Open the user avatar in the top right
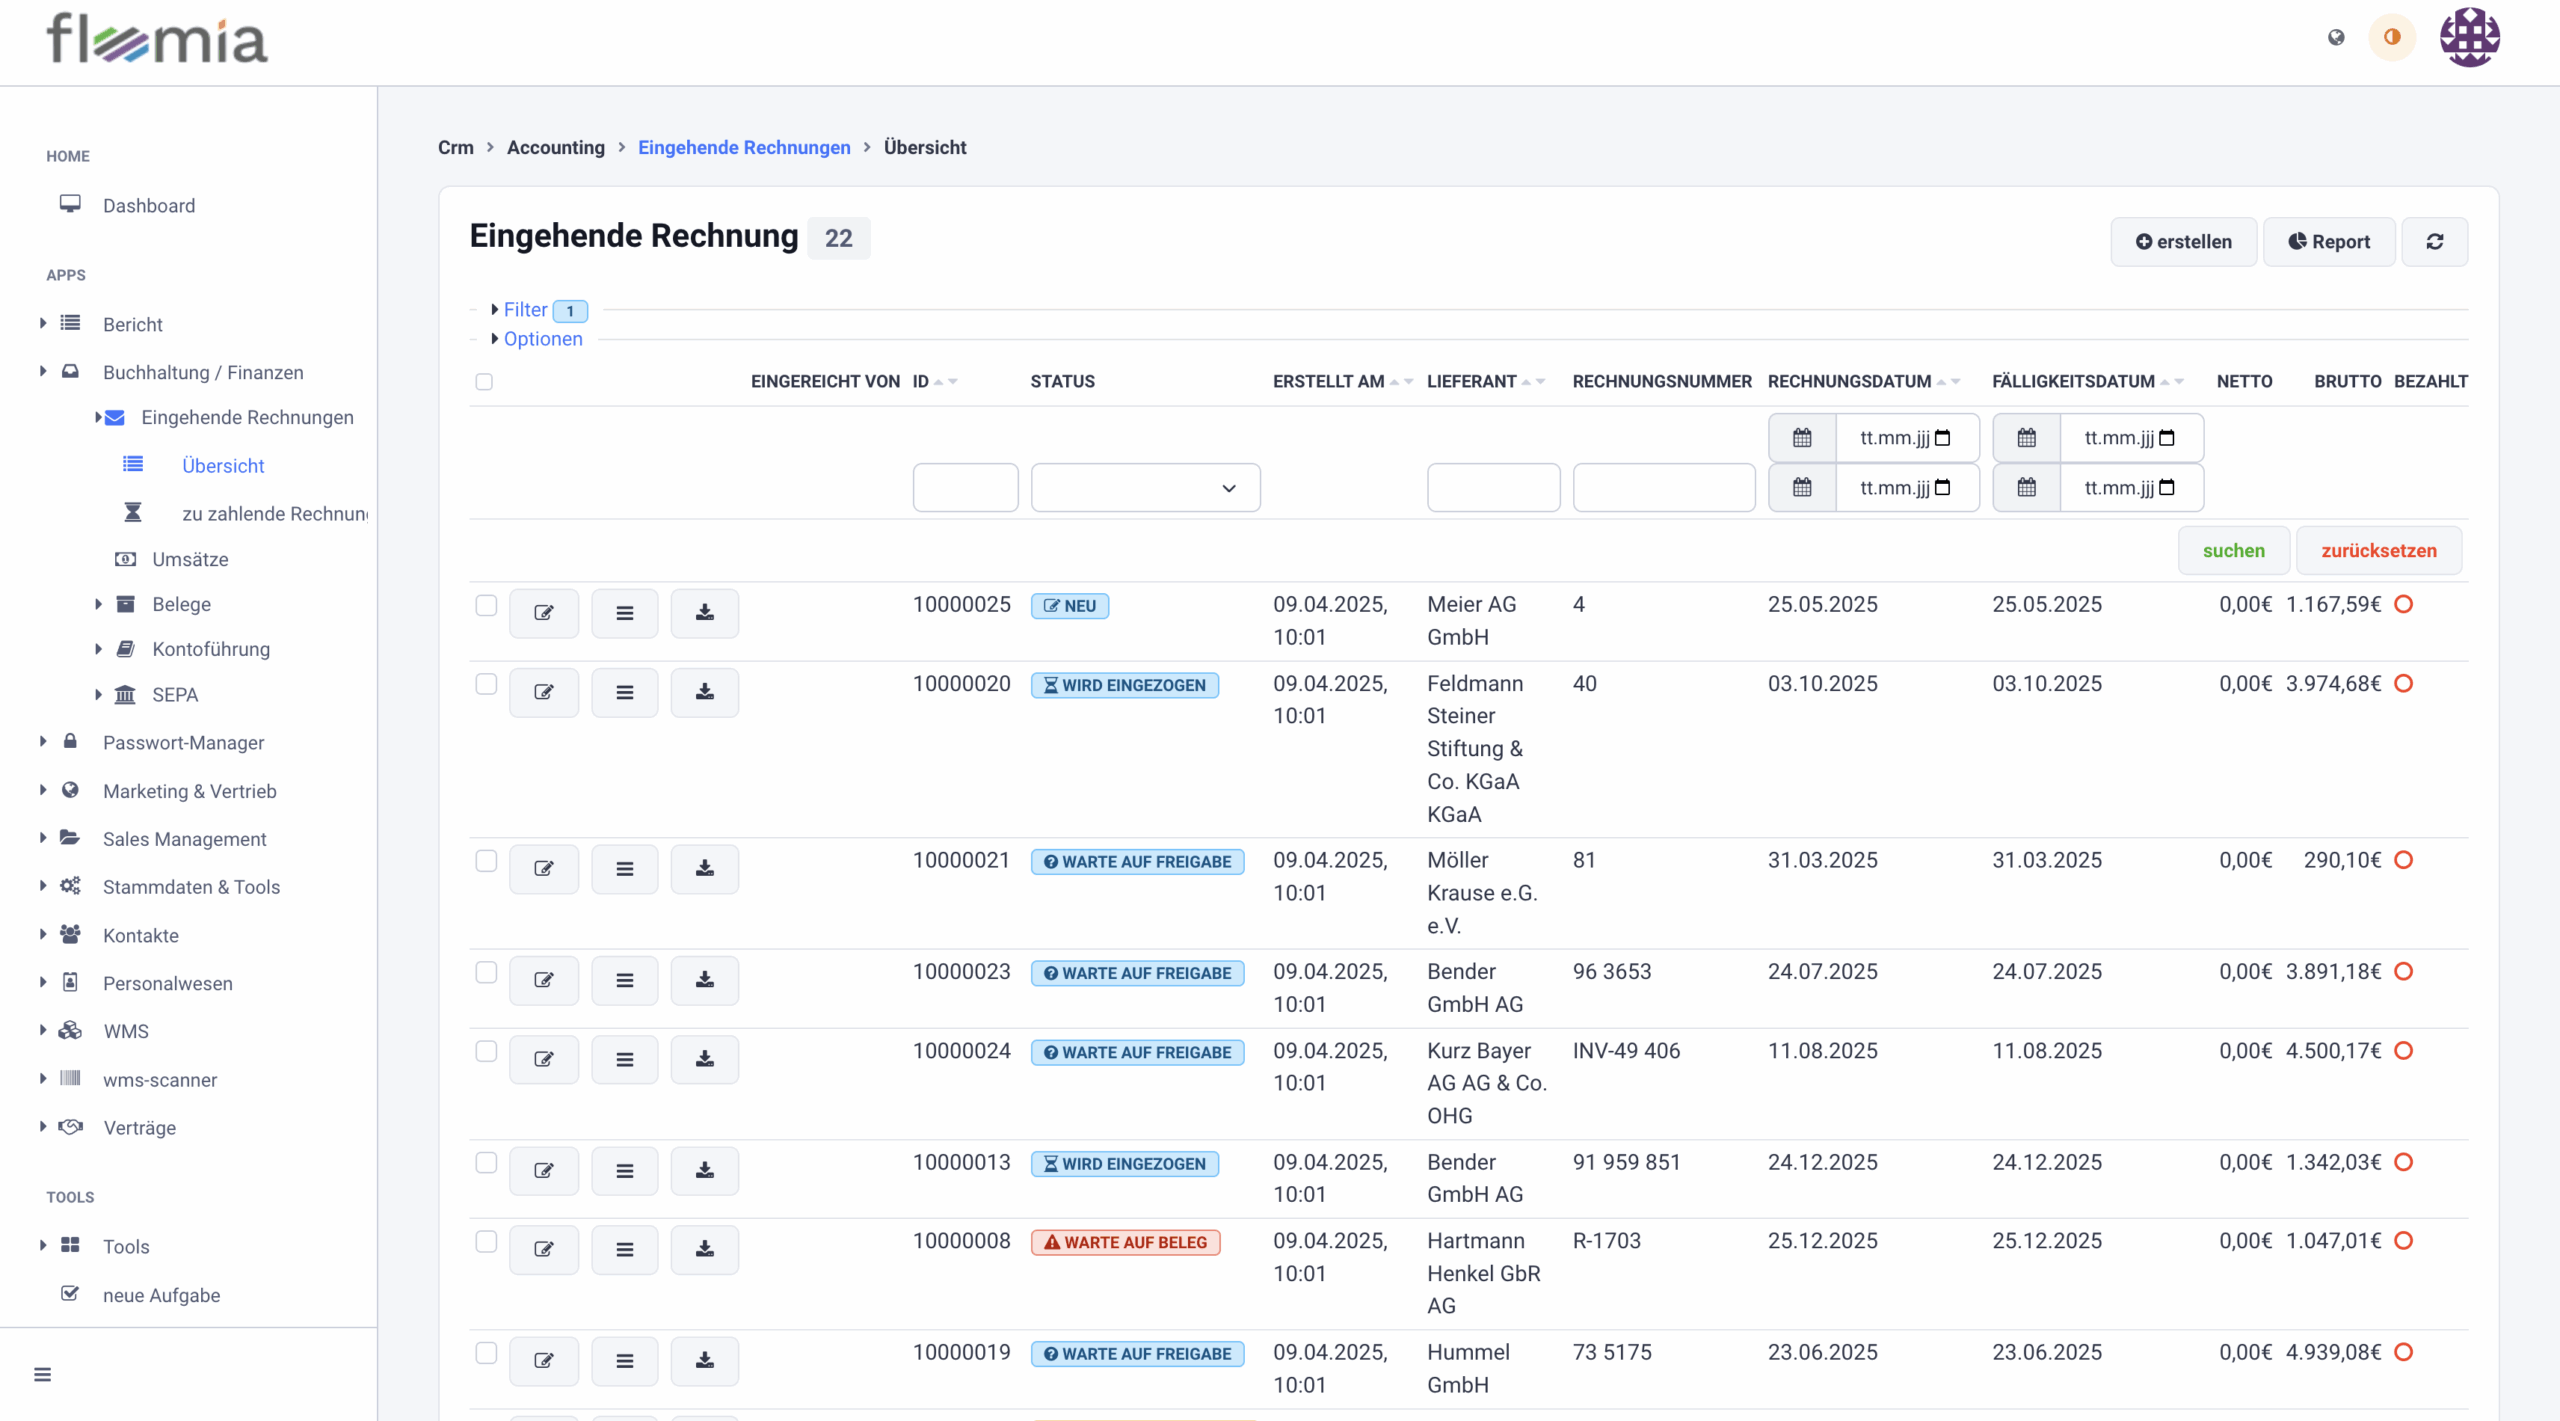Viewport: 2560px width, 1421px height. [2469, 37]
